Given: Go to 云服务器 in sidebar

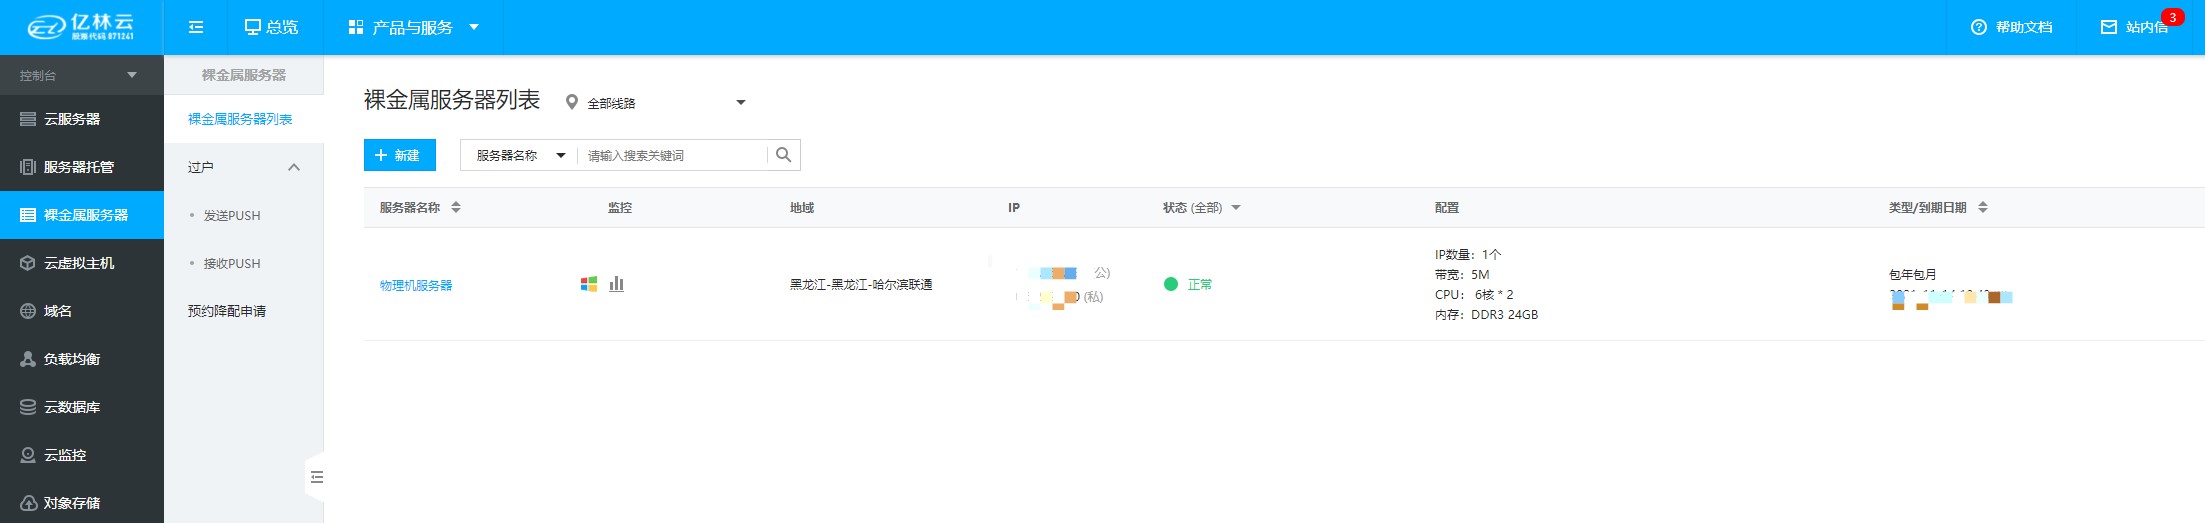Looking at the screenshot, I should tap(81, 119).
